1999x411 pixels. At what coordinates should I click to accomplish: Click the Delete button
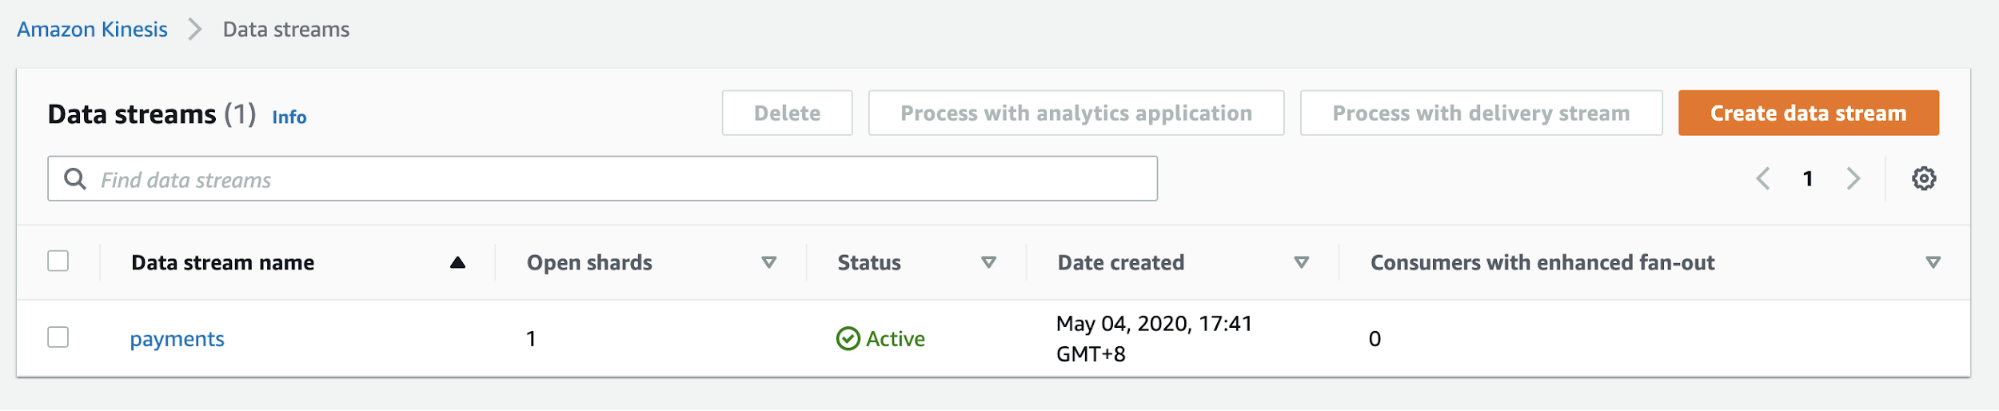[x=787, y=113]
